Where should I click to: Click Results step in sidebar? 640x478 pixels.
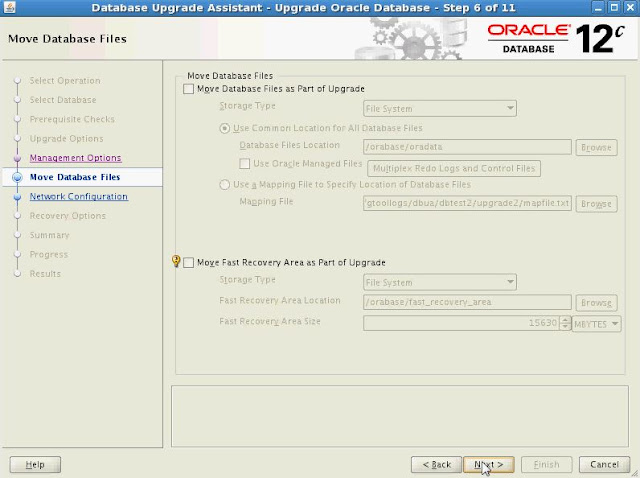pos(45,274)
